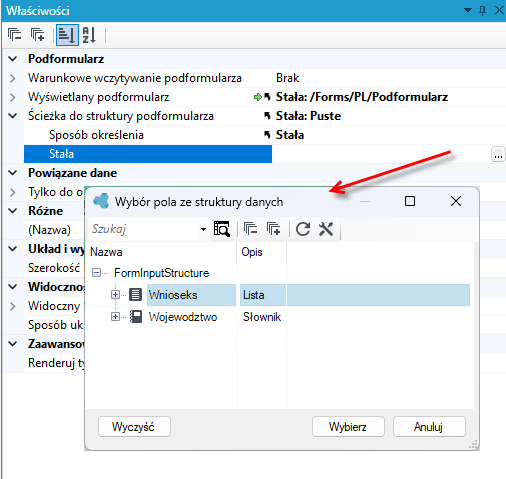The height and width of the screenshot is (479, 506).
Task: Select the Wnioseks list item
Action: (x=173, y=295)
